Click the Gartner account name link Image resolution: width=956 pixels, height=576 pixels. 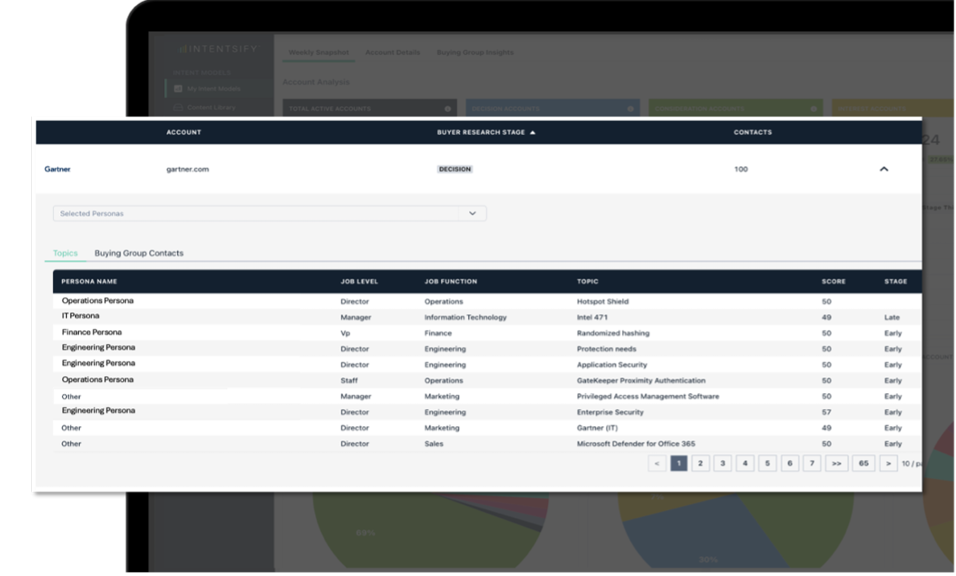tap(58, 169)
